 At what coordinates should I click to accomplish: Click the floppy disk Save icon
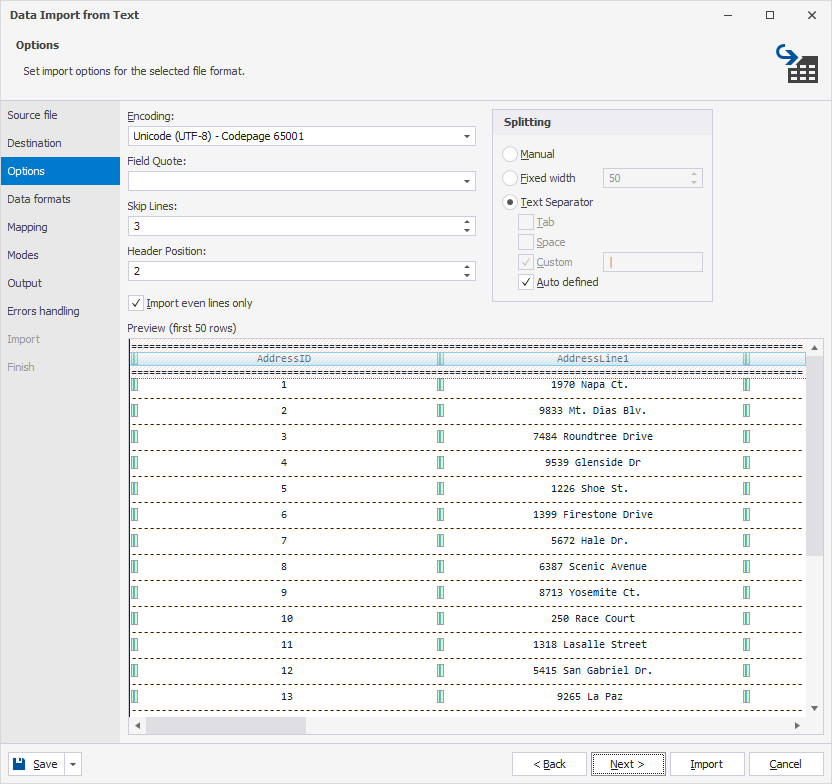[19, 764]
